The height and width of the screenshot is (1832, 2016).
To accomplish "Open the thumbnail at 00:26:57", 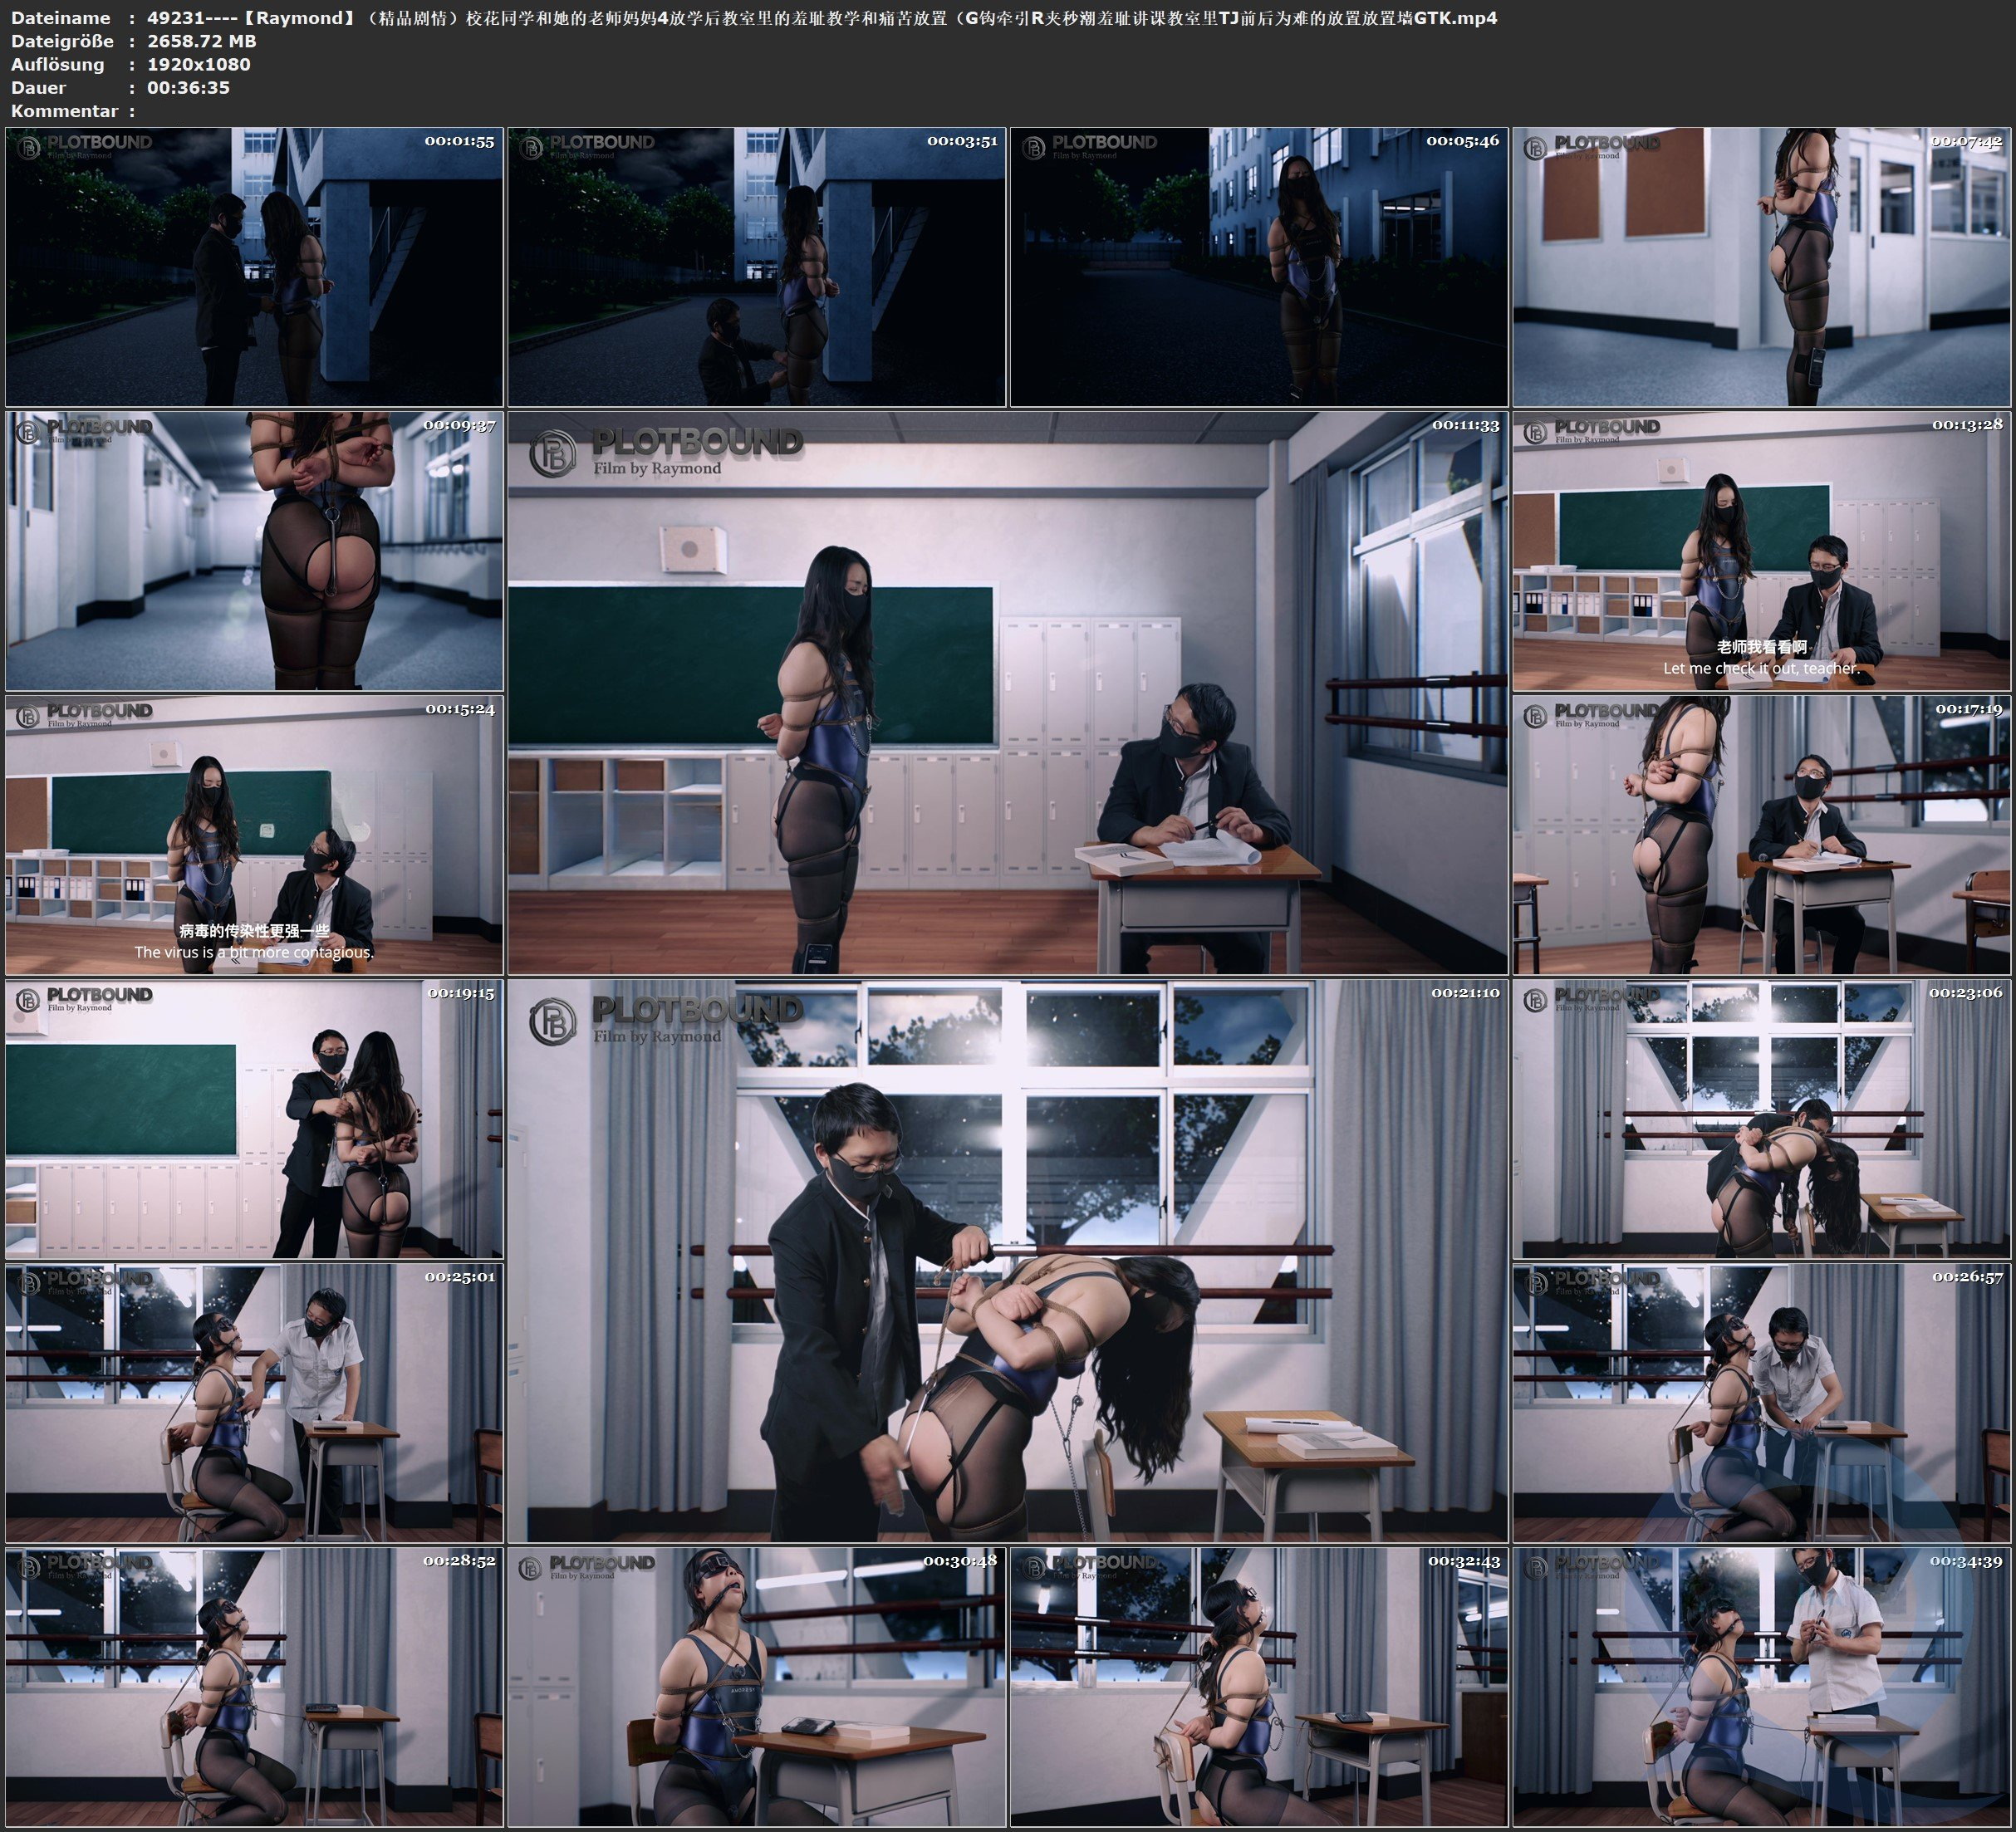I will 1761,1403.
